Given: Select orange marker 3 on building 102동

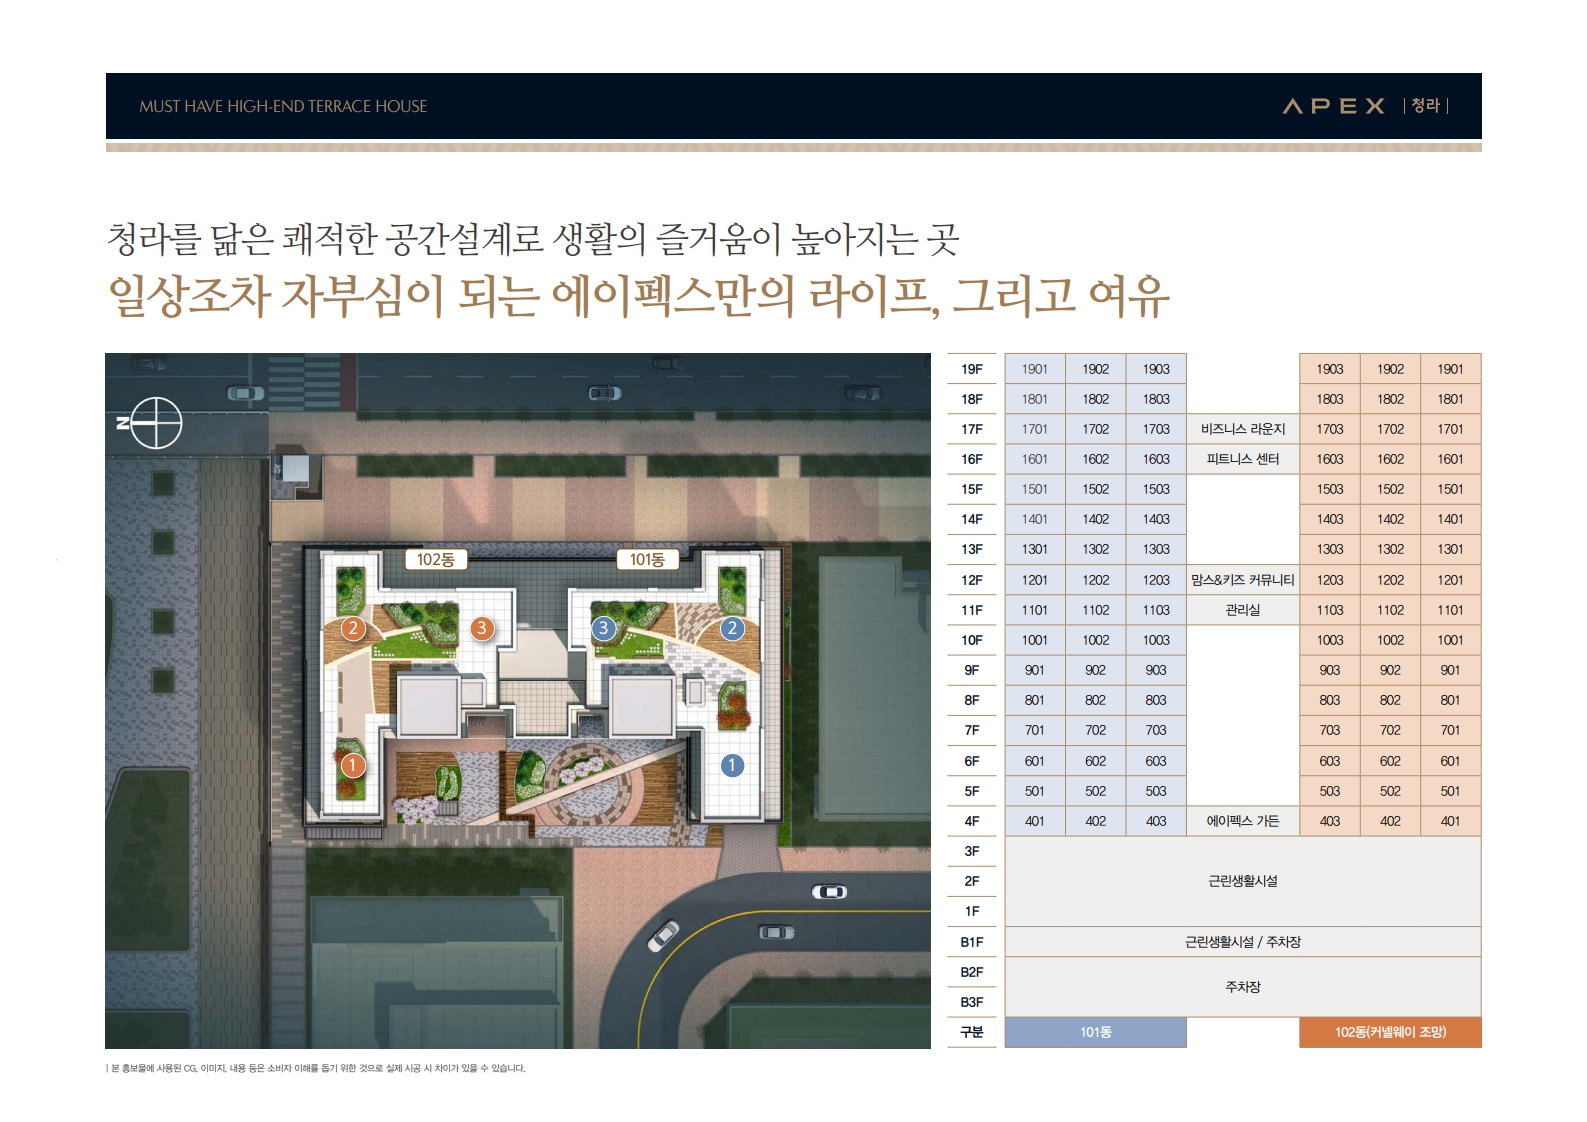Looking at the screenshot, I should [x=482, y=628].
